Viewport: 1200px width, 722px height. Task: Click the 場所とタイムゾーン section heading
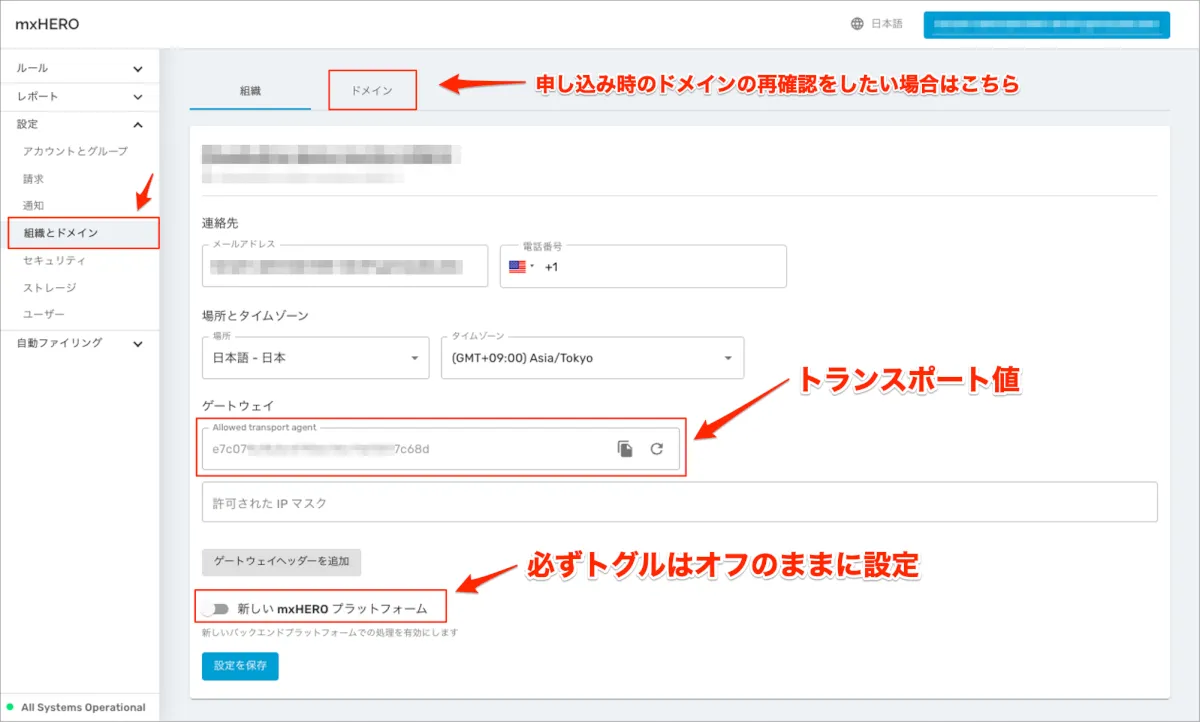click(x=255, y=315)
